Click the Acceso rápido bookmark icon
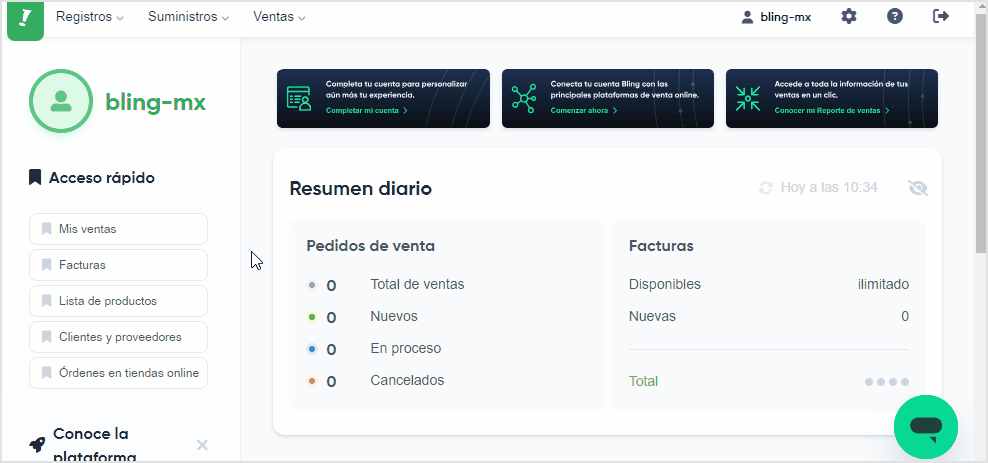The image size is (988, 463). (35, 178)
